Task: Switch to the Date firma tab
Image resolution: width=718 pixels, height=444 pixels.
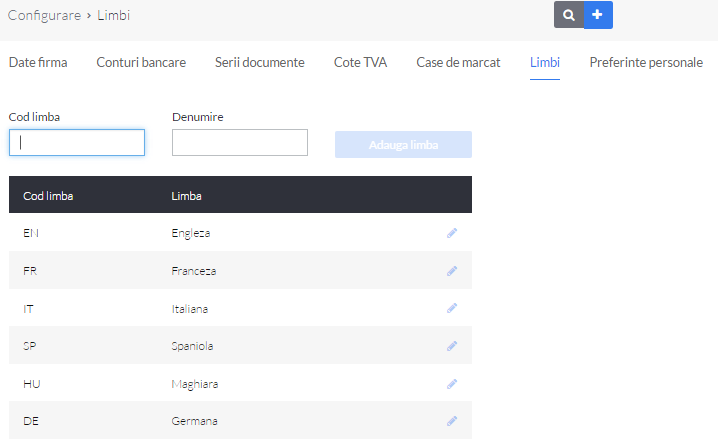Action: (x=38, y=62)
